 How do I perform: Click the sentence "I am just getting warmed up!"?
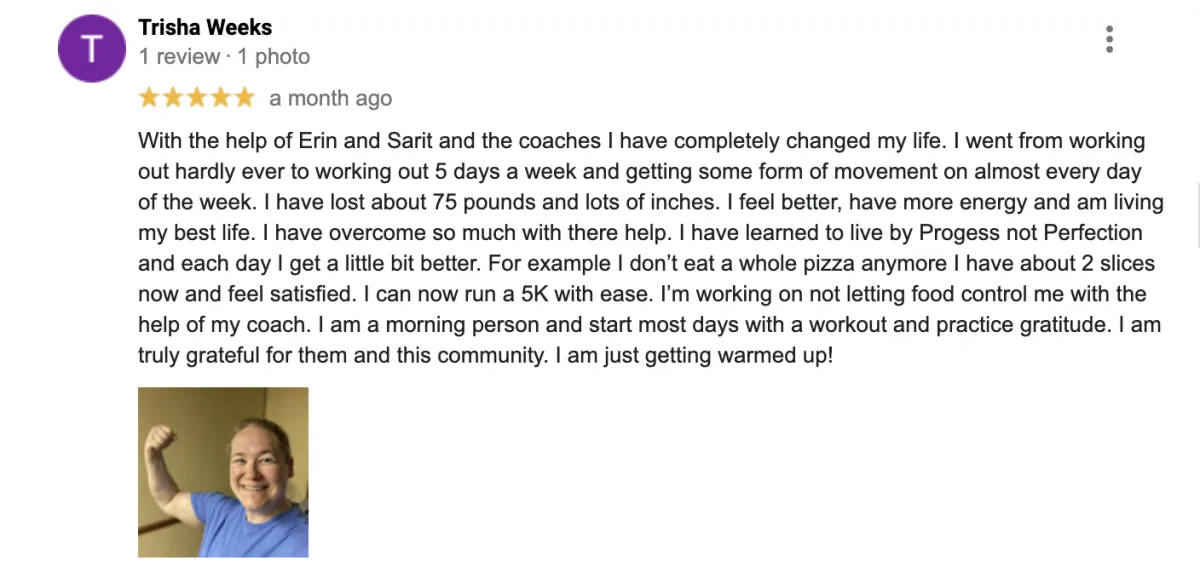tap(694, 355)
